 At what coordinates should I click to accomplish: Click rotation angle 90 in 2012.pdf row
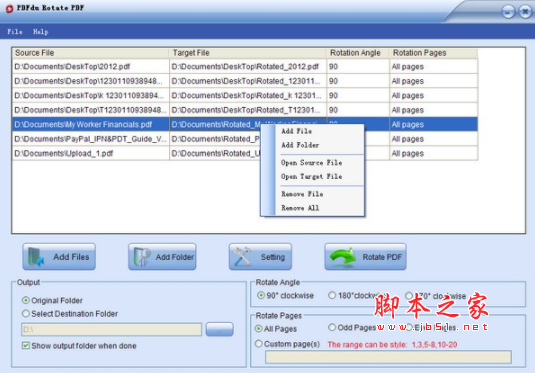358,67
